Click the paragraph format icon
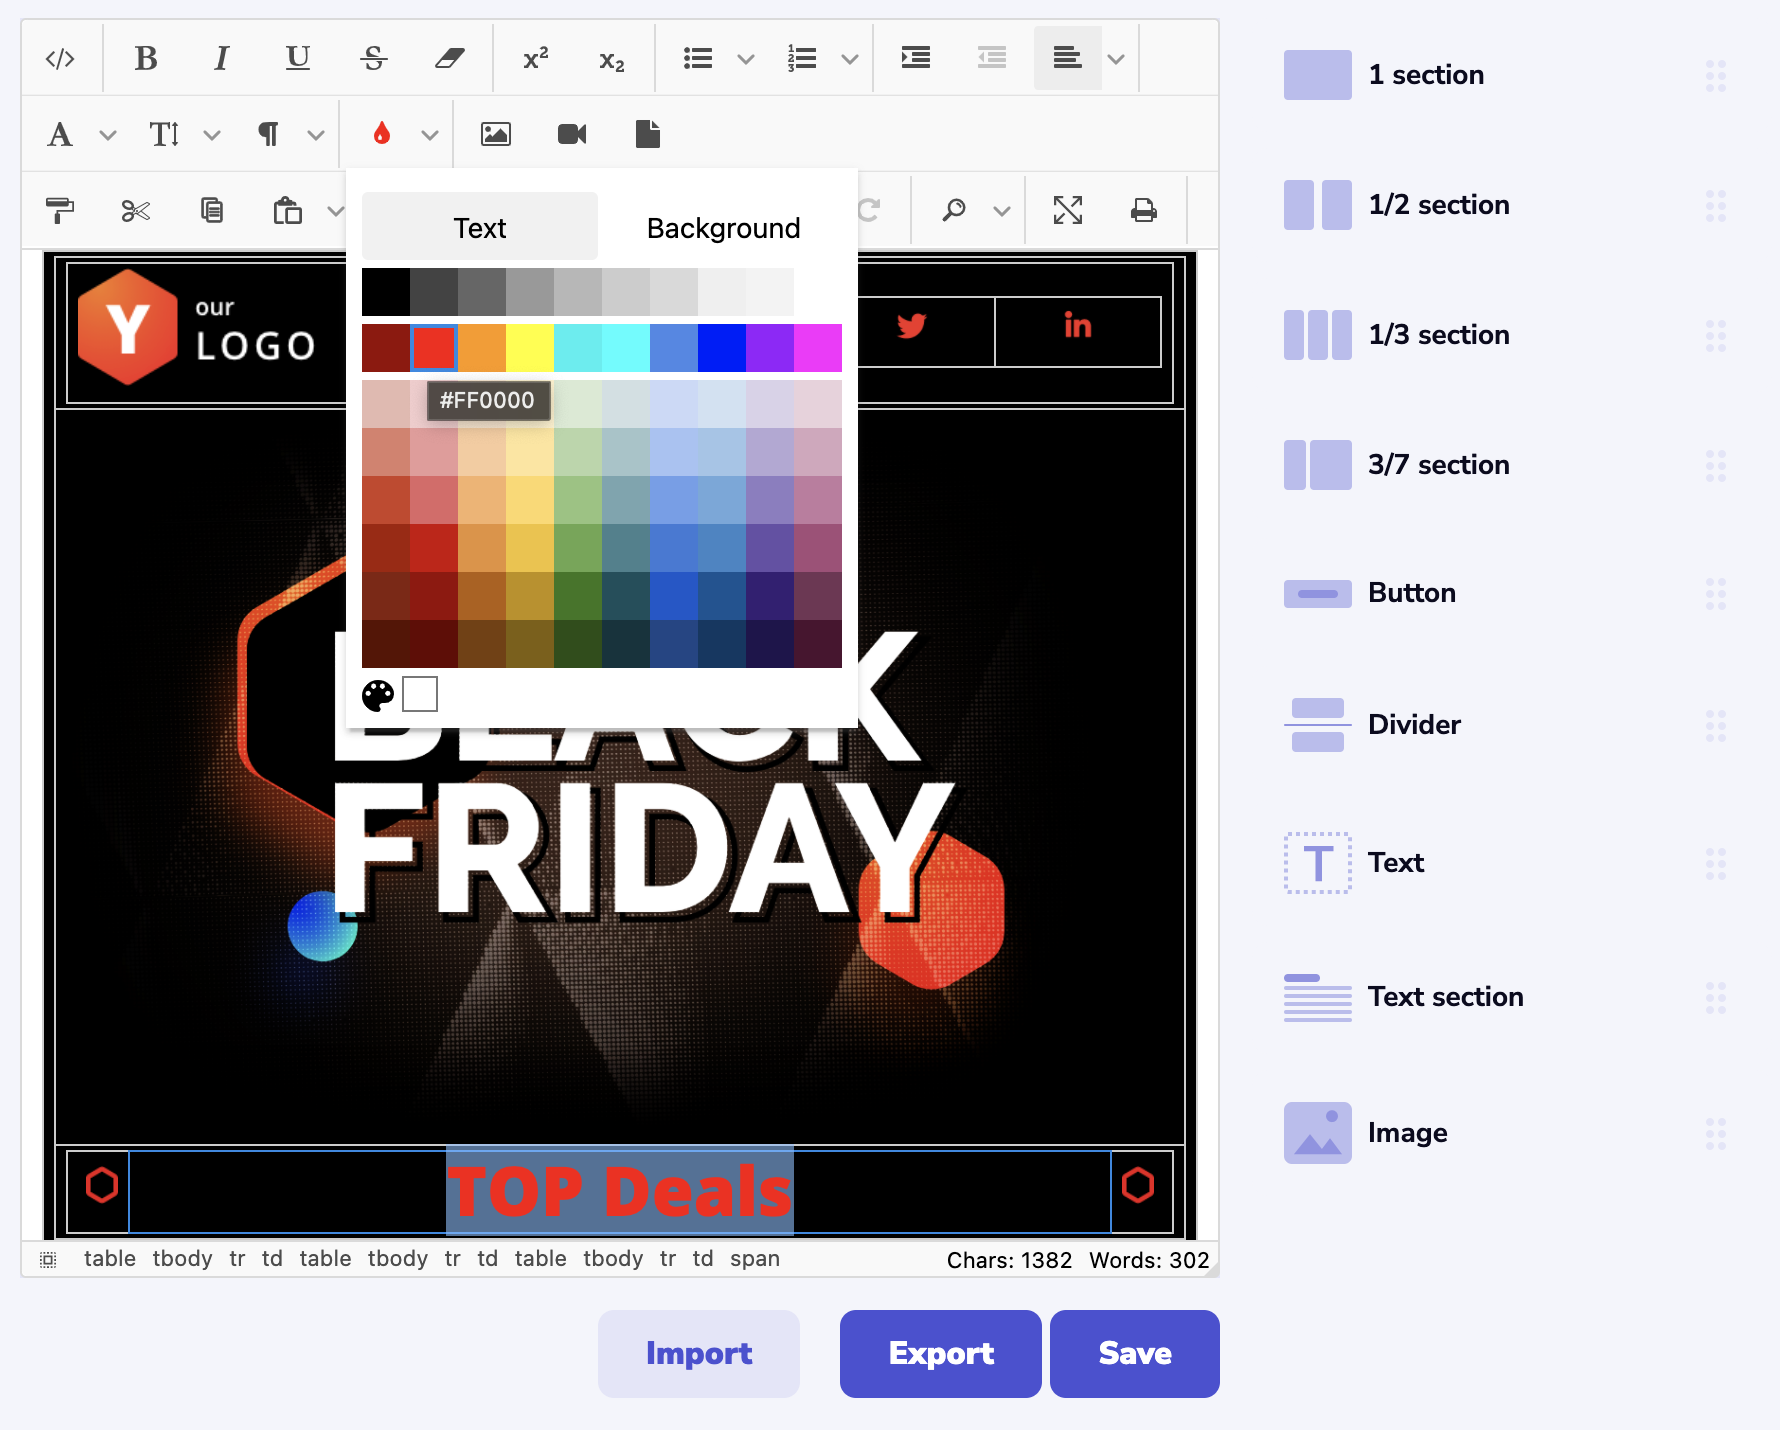Screen dimensions: 1780x1430 [x=268, y=134]
